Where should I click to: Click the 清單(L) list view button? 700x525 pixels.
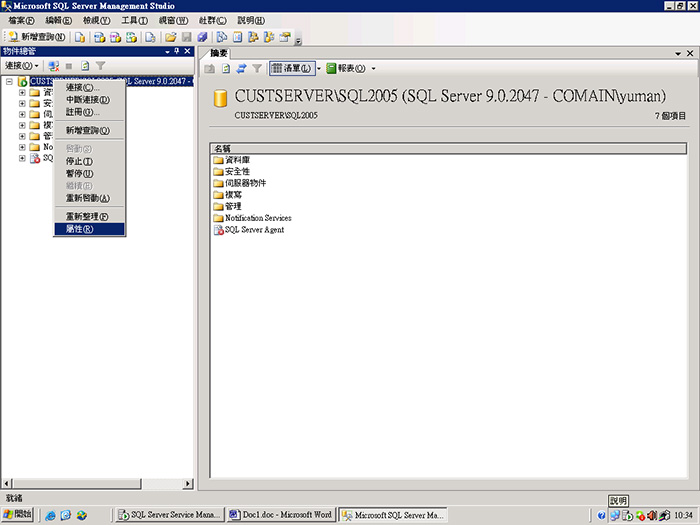click(x=292, y=68)
